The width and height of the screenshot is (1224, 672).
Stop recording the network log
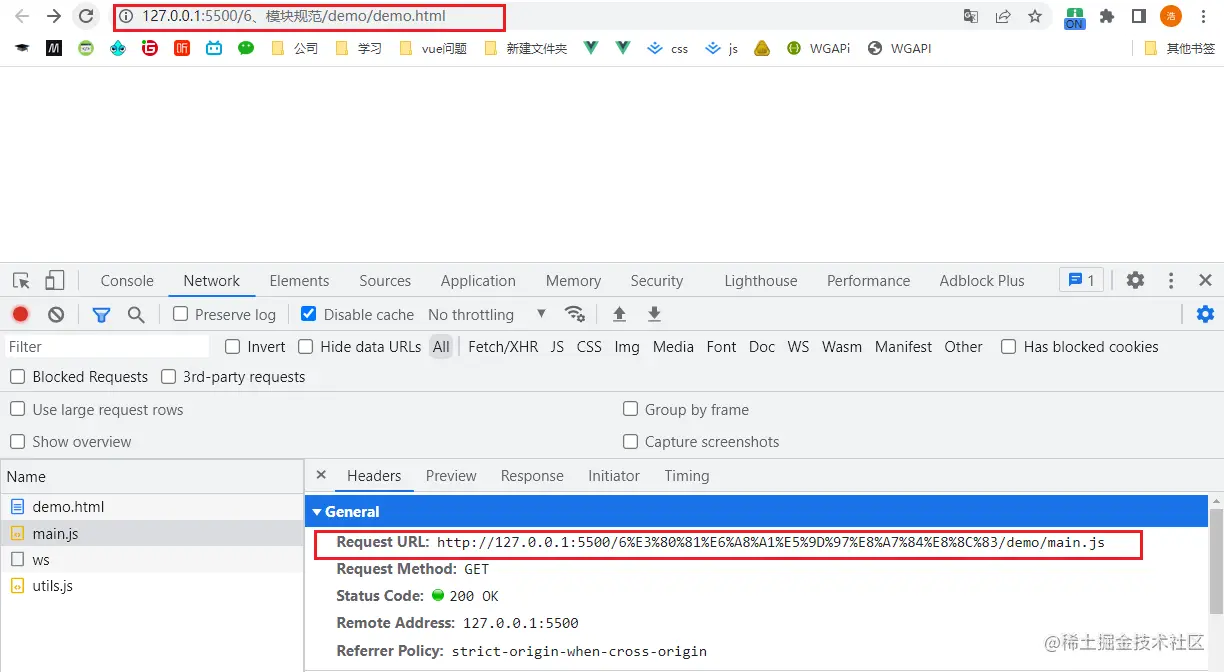click(x=21, y=314)
